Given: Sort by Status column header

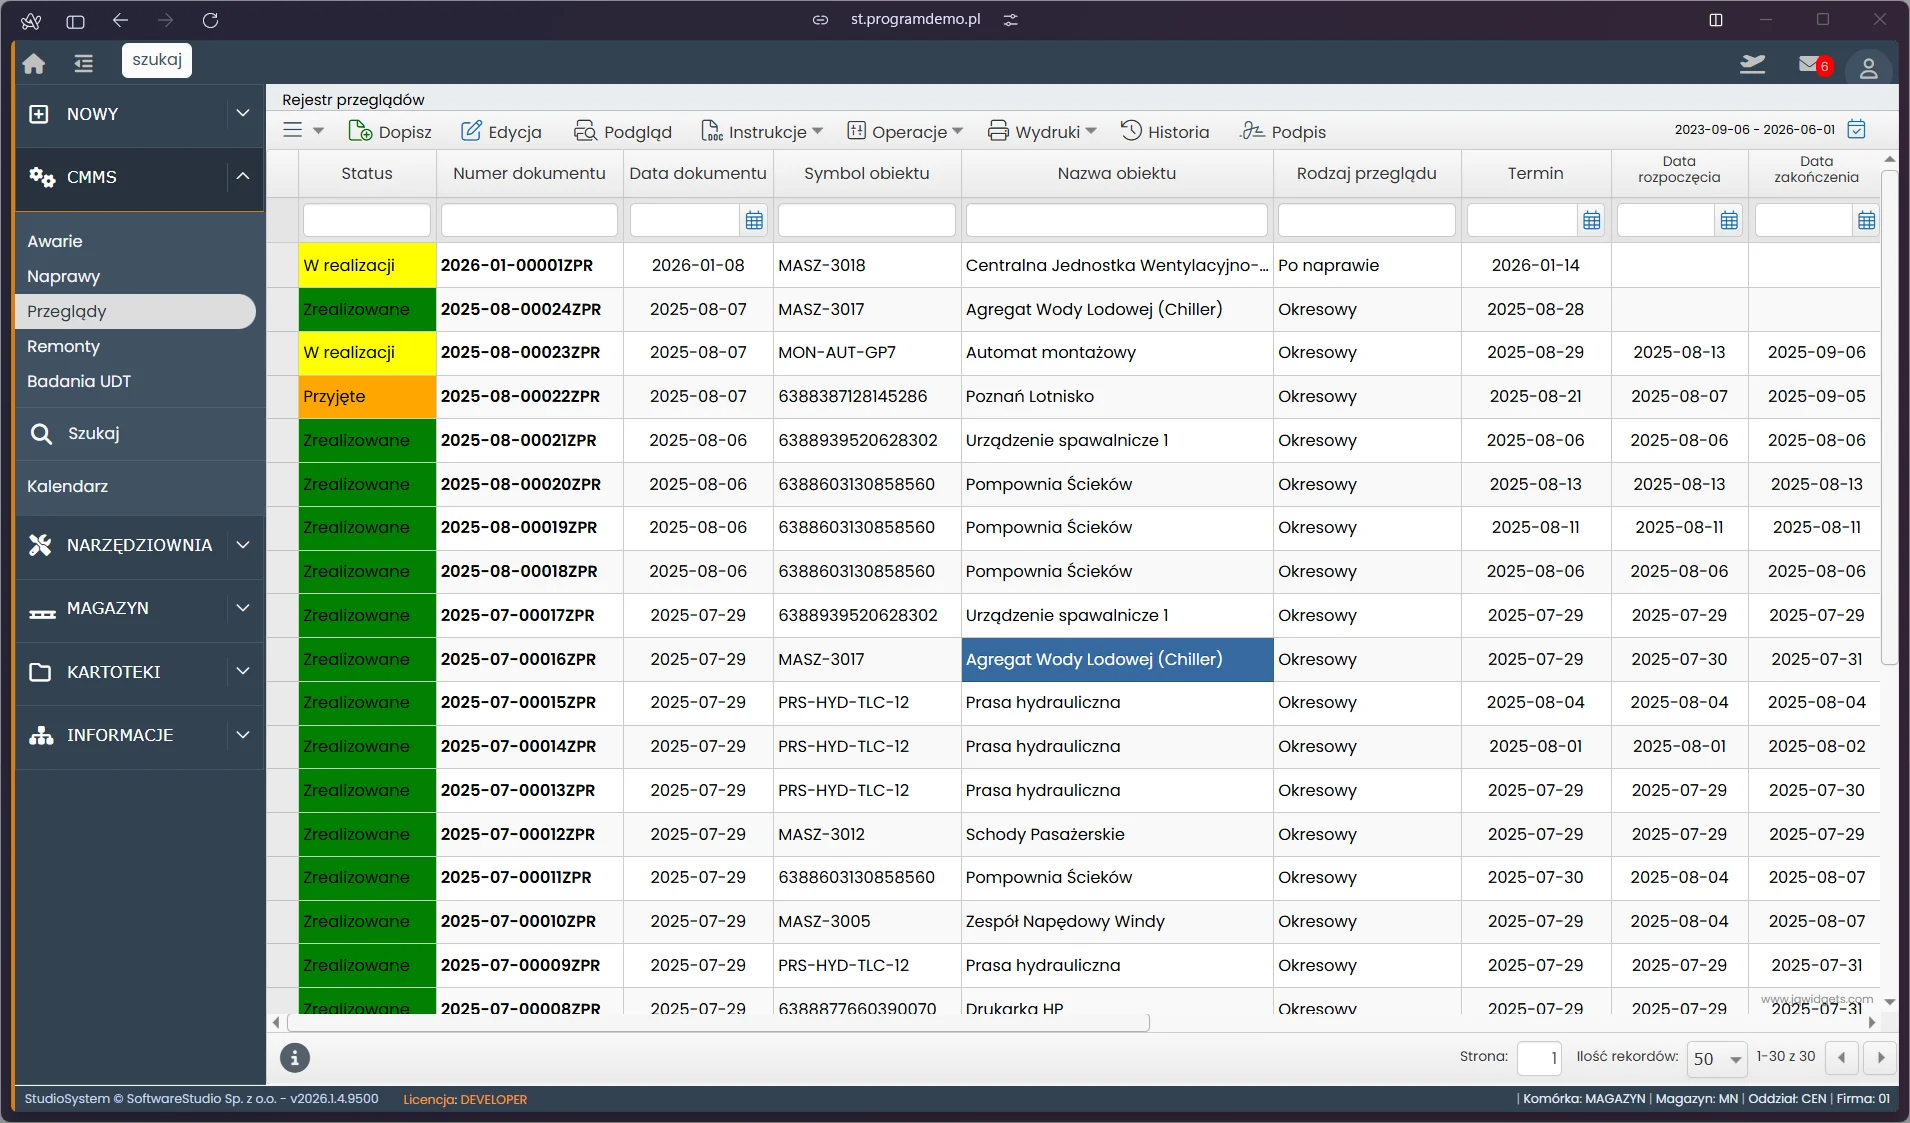Looking at the screenshot, I should [x=367, y=173].
